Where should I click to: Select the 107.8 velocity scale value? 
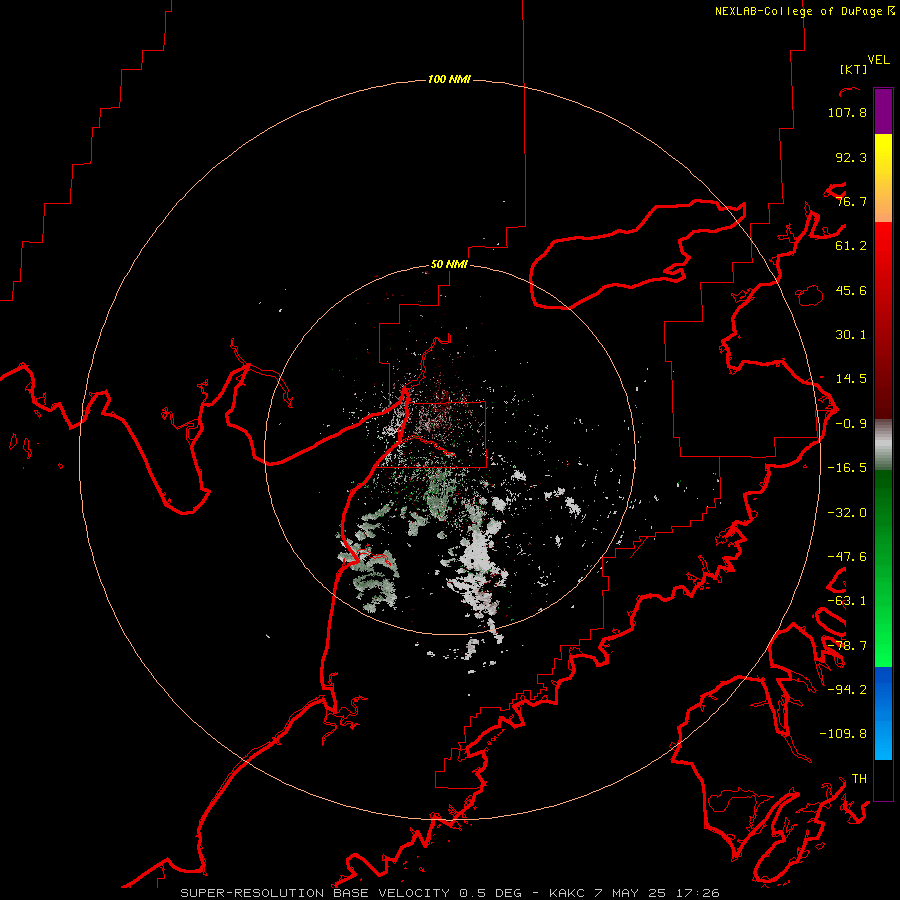tap(847, 112)
